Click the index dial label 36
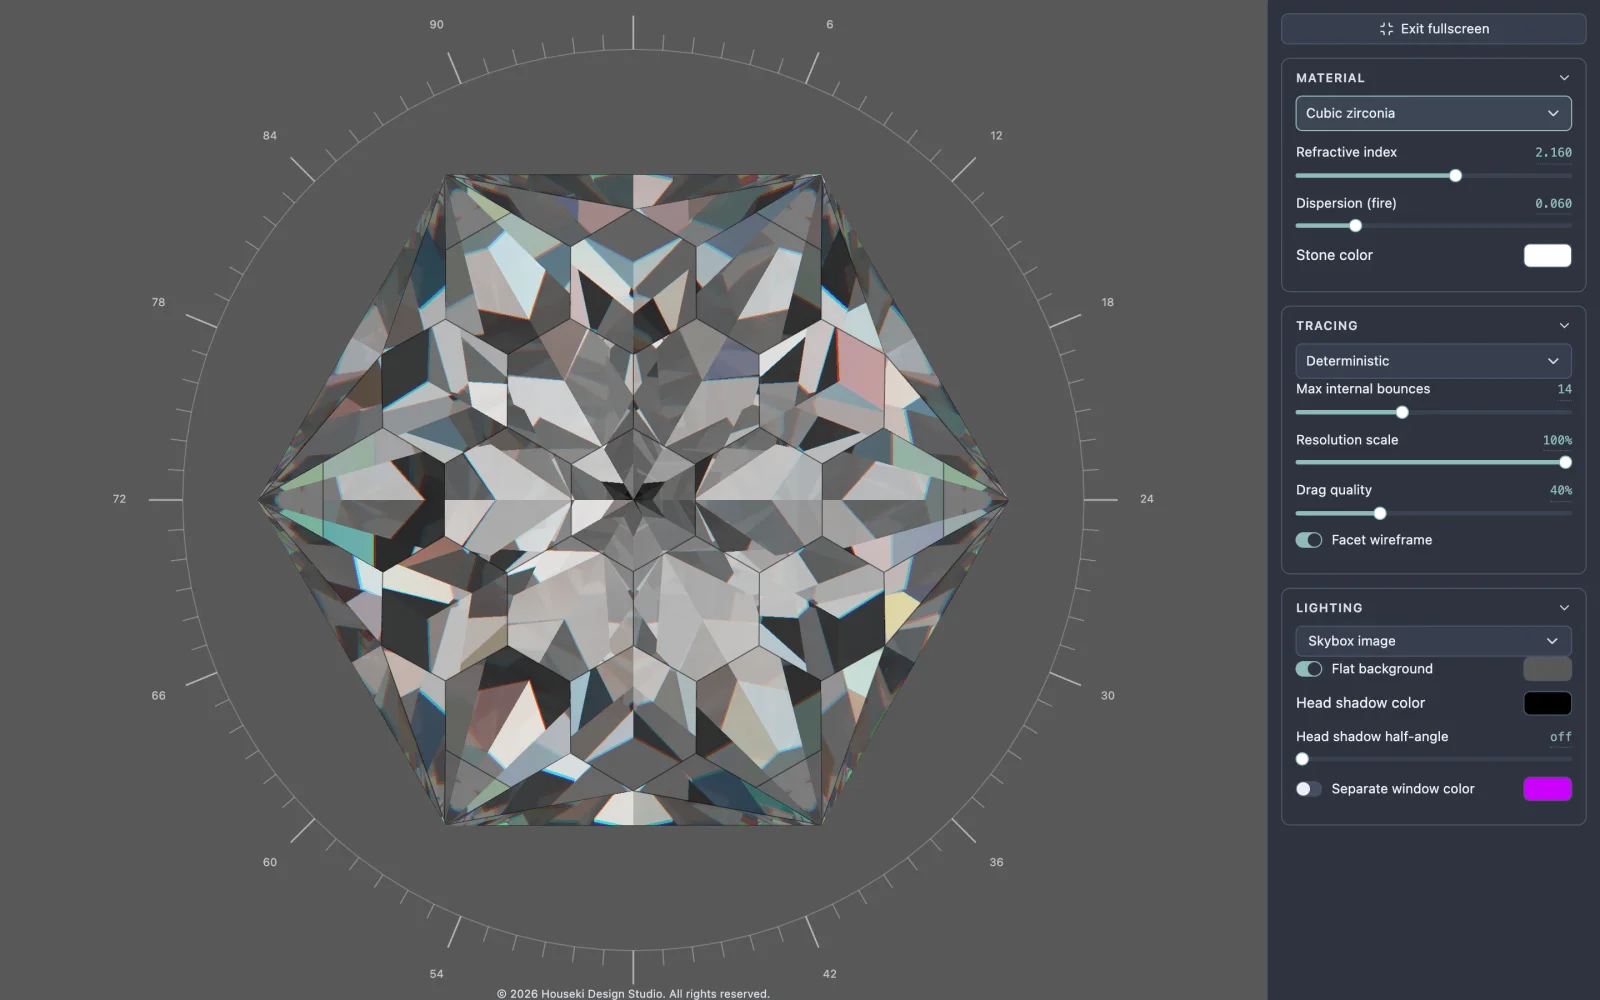This screenshot has width=1600, height=1000. tap(996, 862)
